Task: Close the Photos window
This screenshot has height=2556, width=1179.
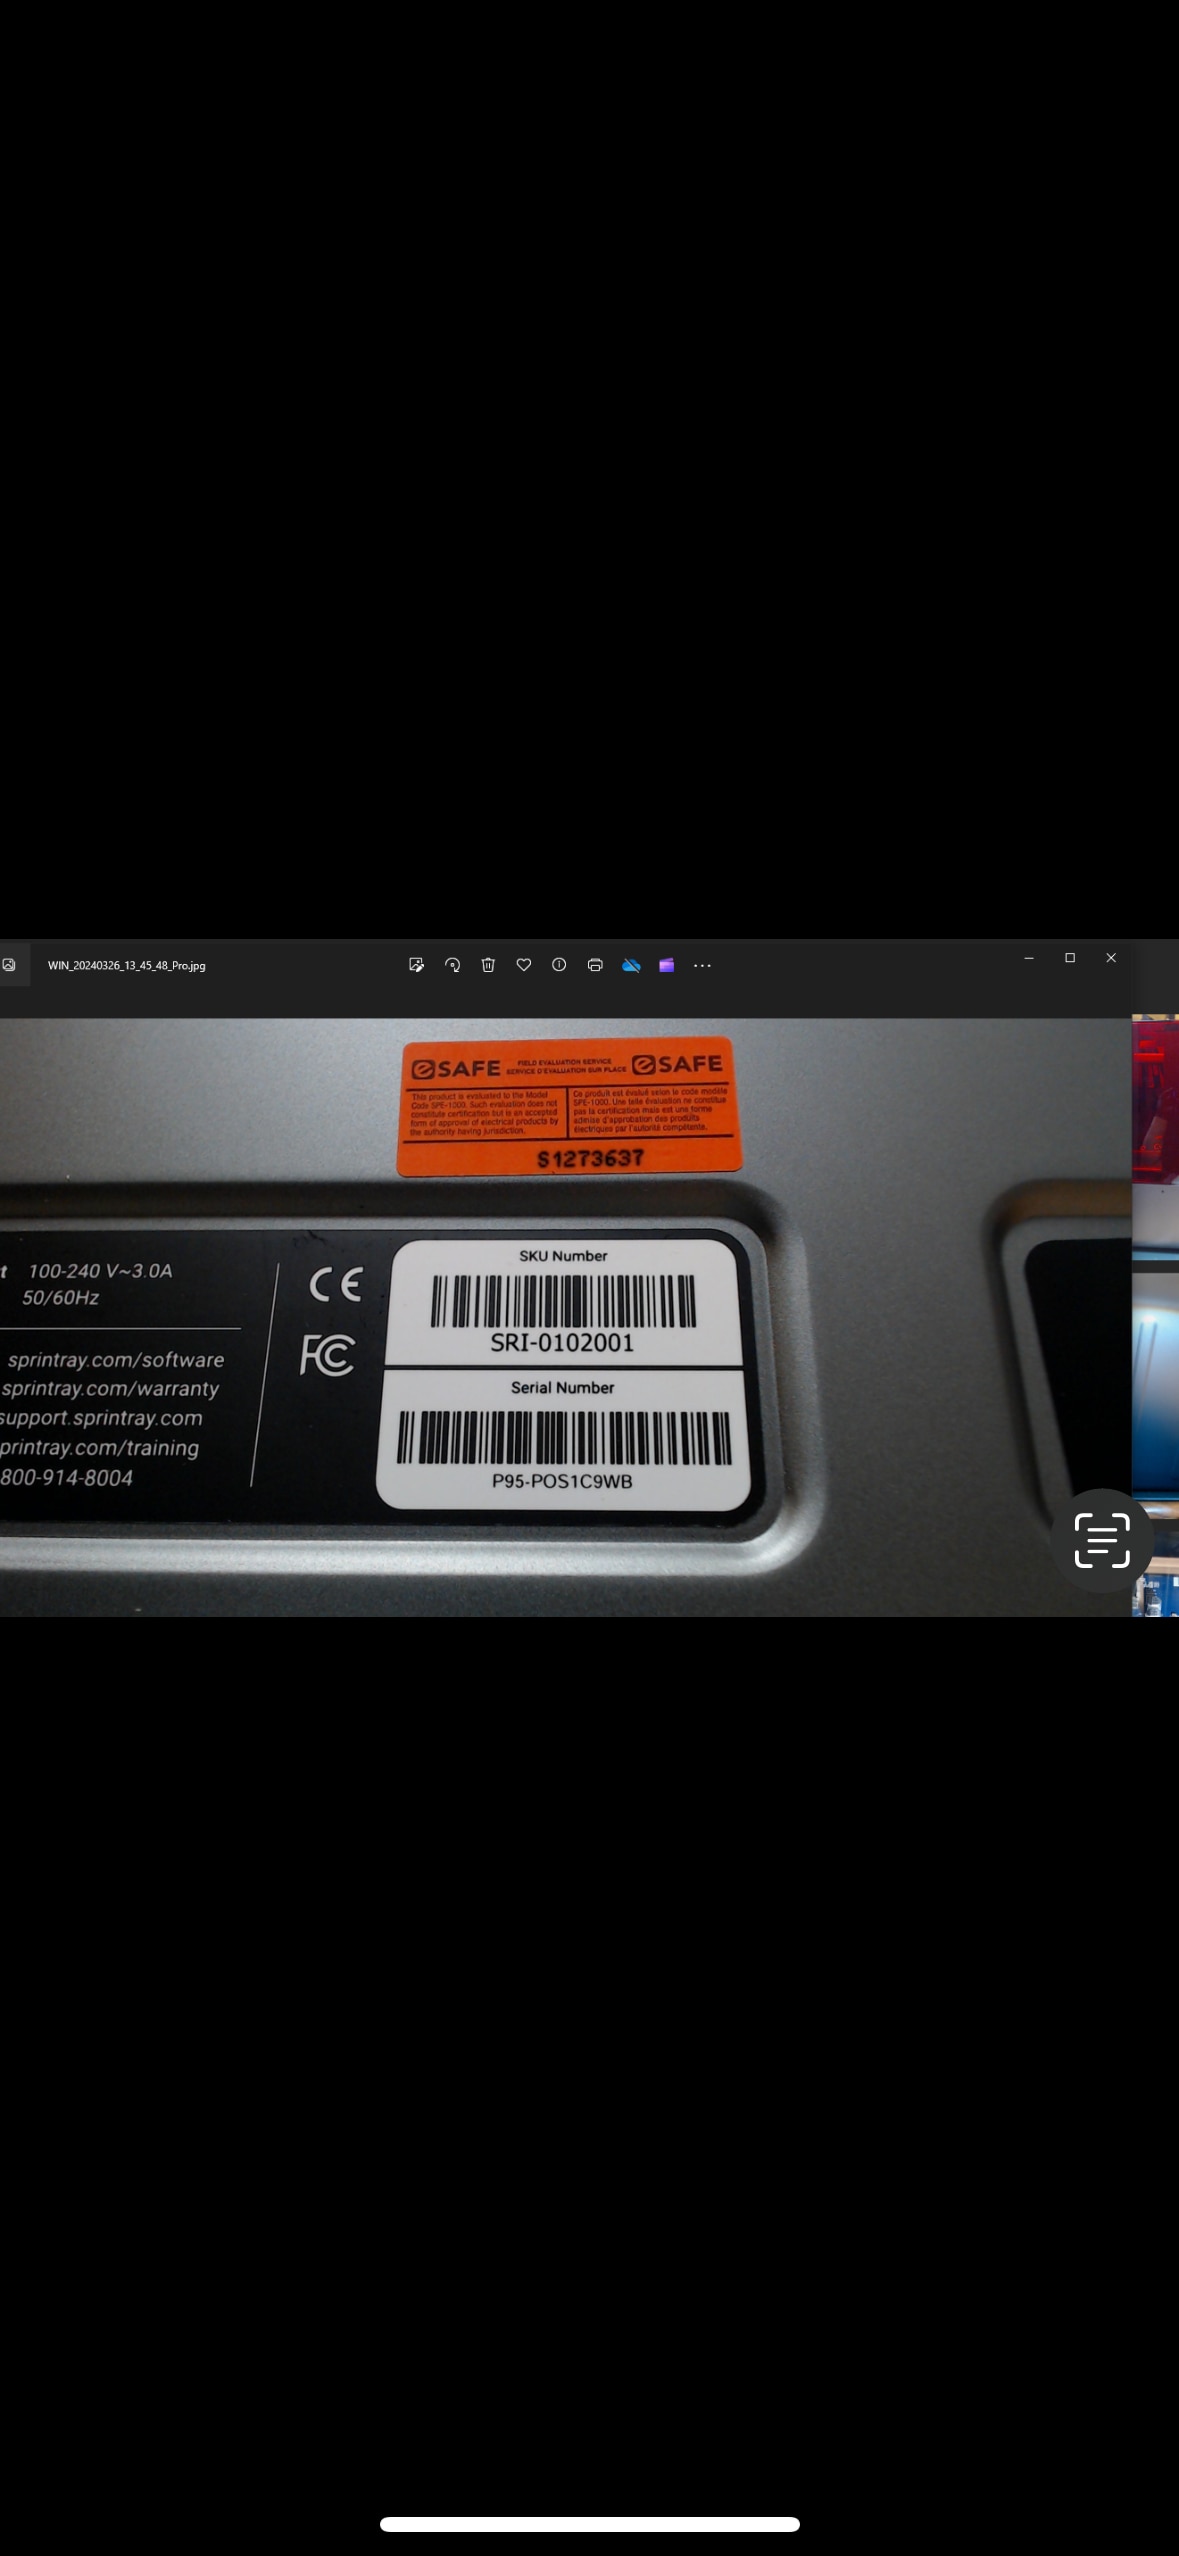Action: coord(1111,958)
